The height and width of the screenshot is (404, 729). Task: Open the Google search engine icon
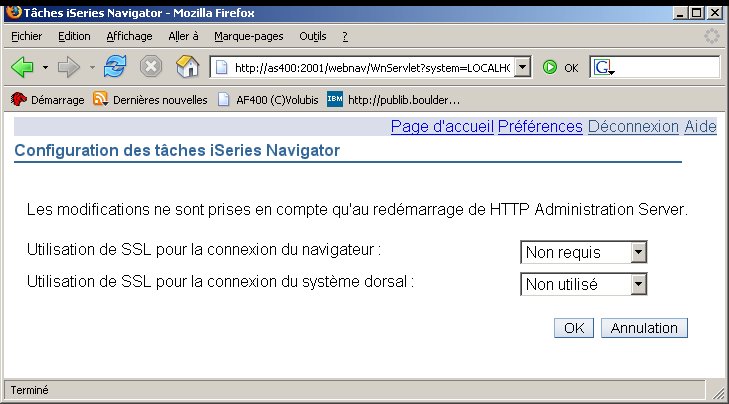coord(603,68)
